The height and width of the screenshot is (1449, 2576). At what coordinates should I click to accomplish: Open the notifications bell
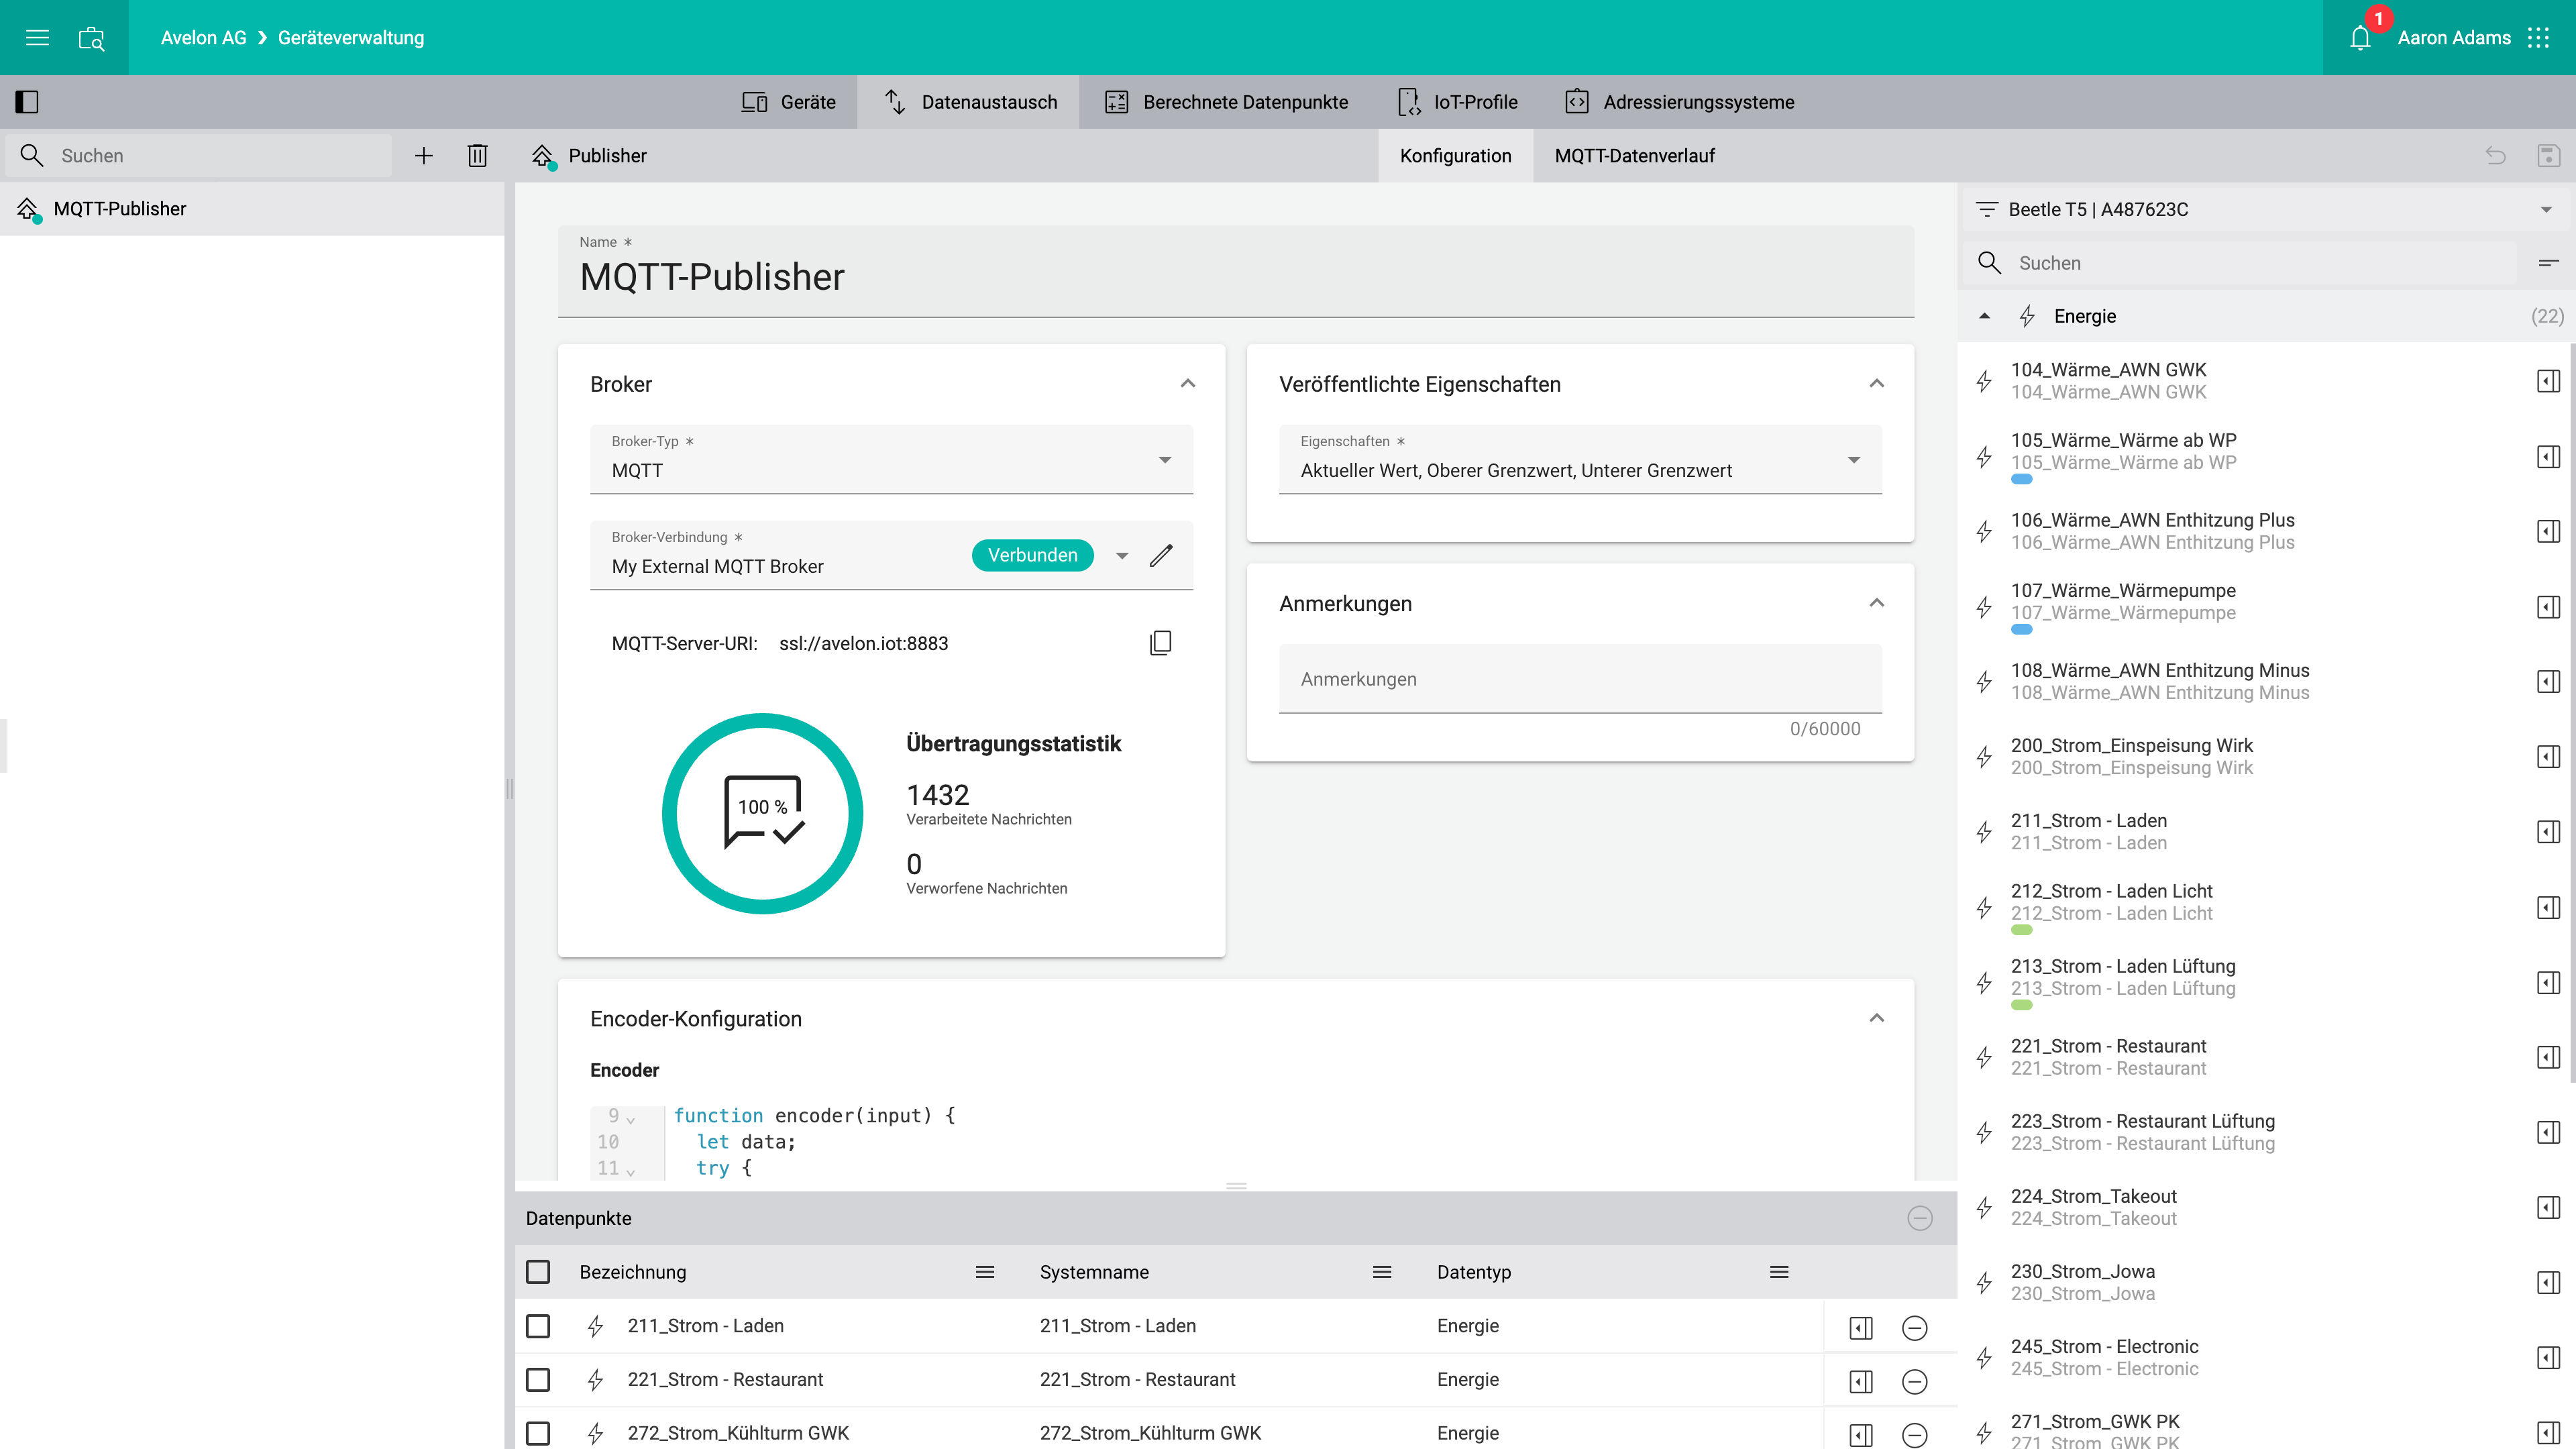2360,38
